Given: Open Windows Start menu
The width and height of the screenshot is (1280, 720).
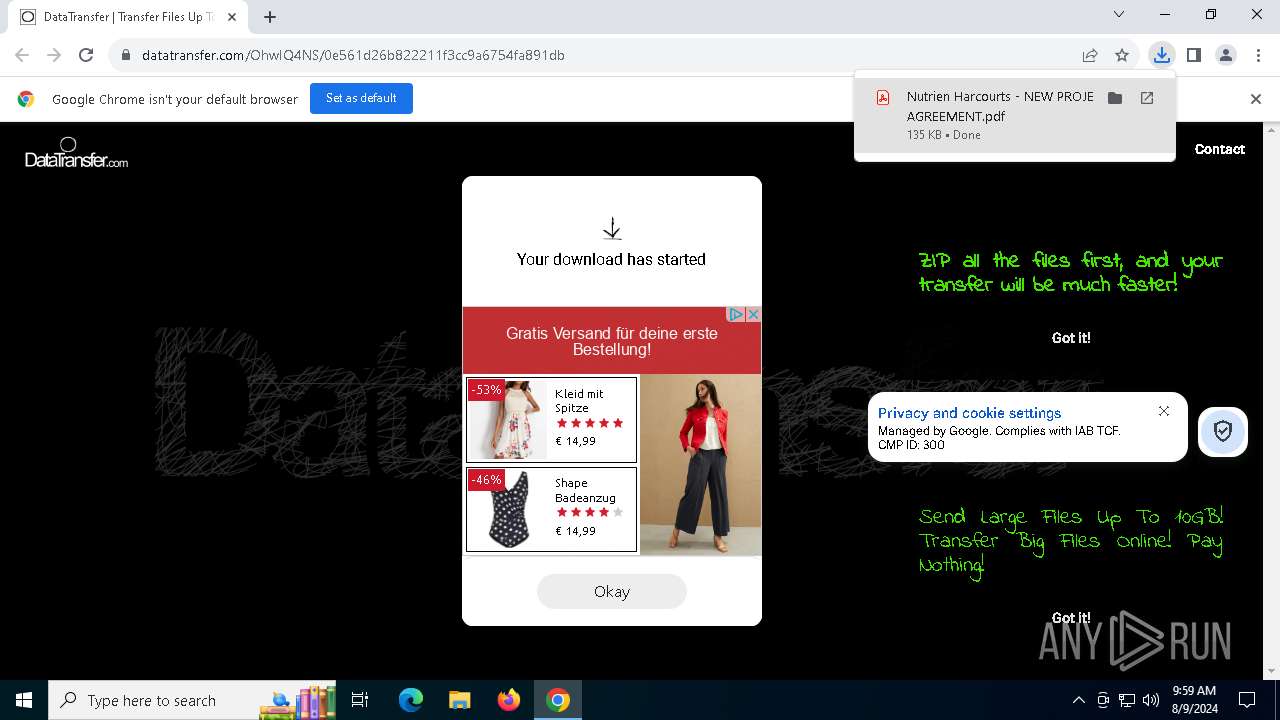Looking at the screenshot, I should point(24,700).
